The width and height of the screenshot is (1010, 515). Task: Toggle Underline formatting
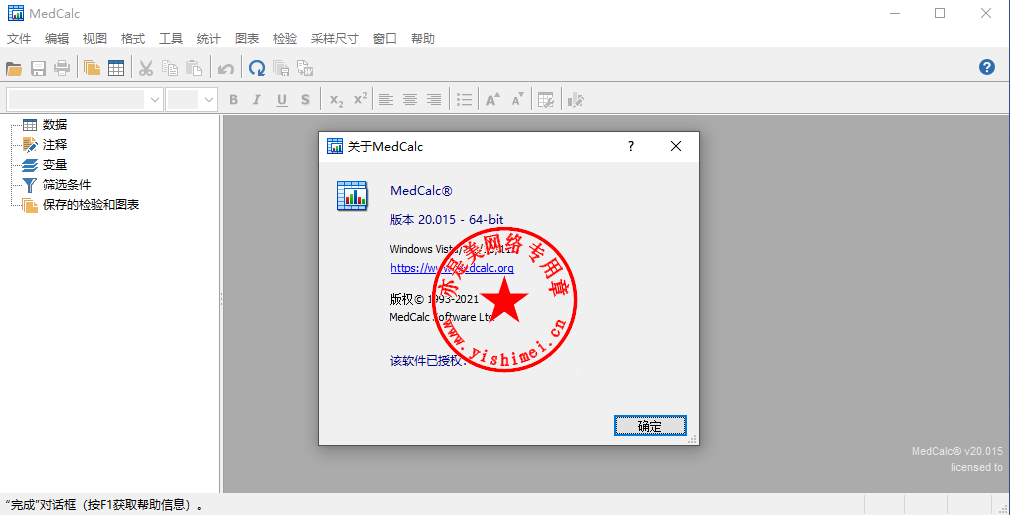pos(281,100)
